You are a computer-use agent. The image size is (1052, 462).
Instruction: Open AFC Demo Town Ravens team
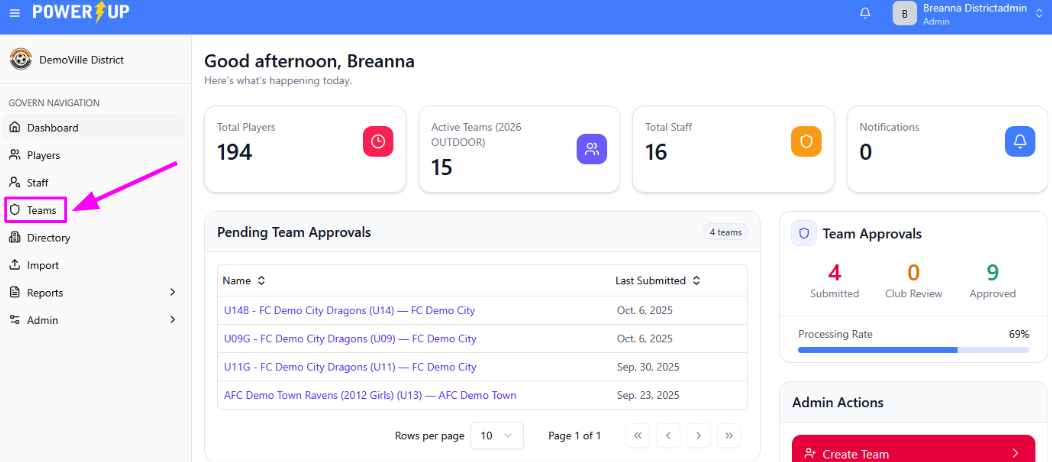[370, 395]
